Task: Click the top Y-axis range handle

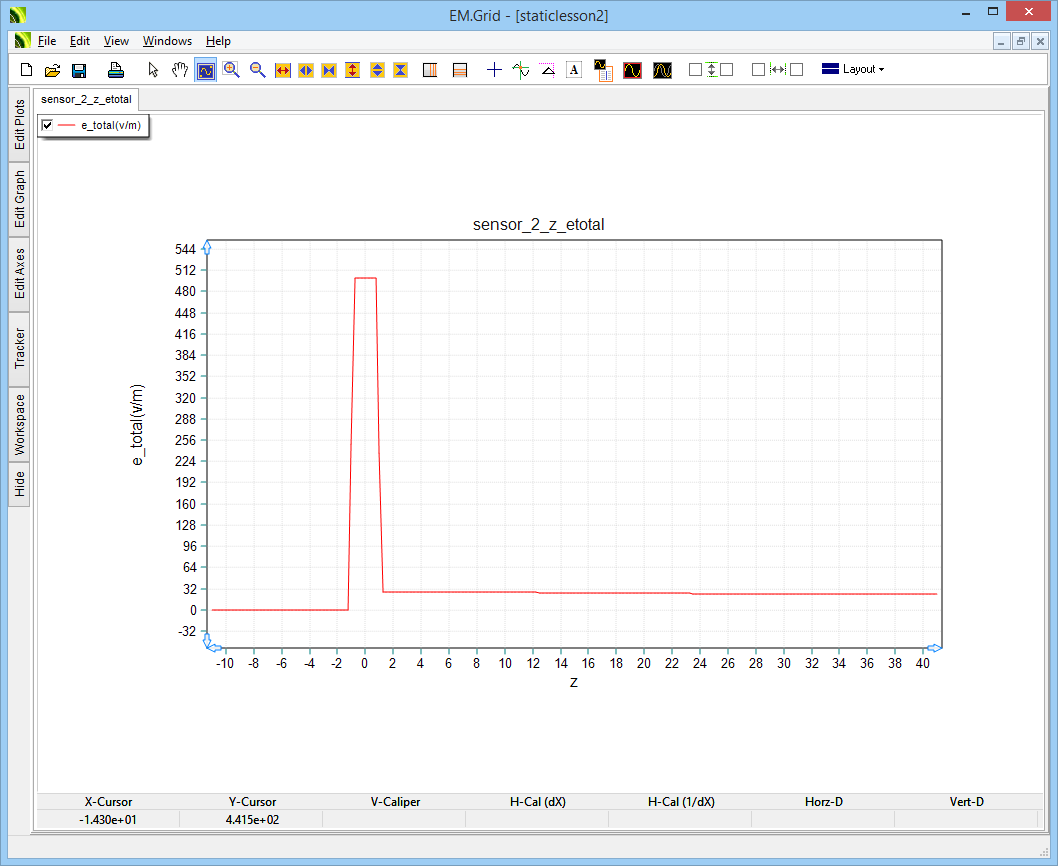Action: pos(207,247)
